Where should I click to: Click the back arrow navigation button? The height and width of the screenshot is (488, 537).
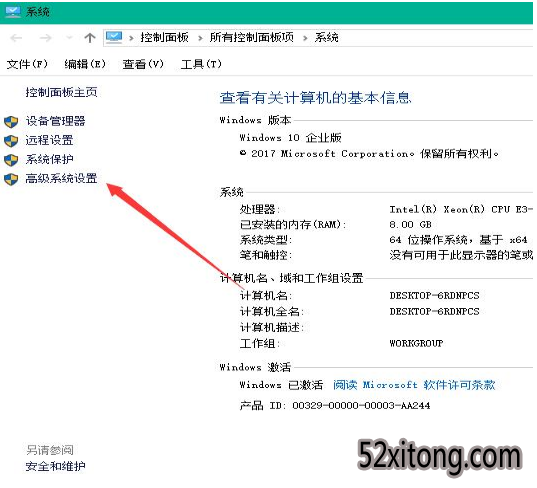click(x=16, y=38)
